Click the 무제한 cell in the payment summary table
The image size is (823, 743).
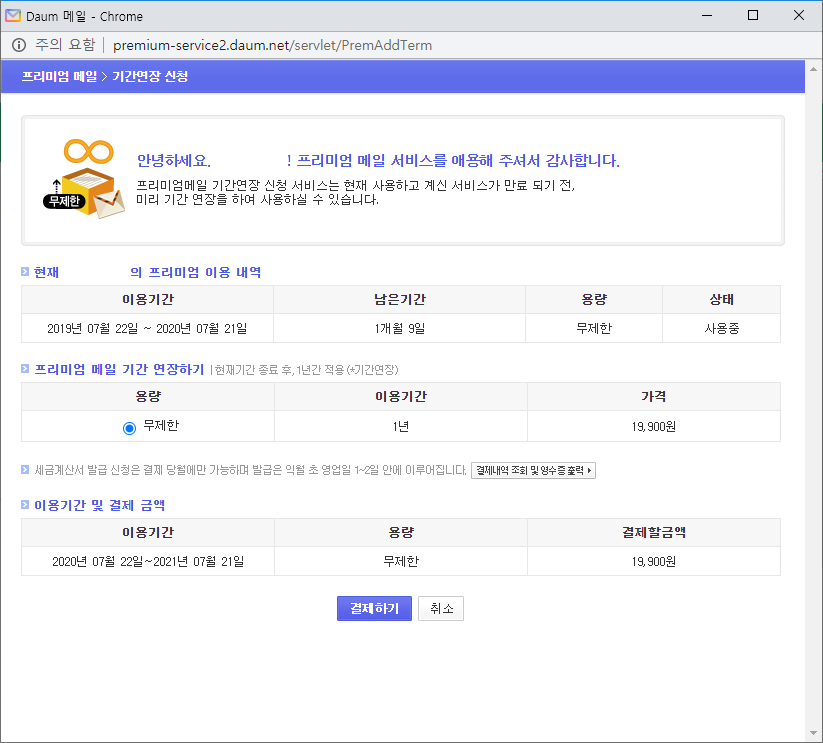[x=401, y=561]
